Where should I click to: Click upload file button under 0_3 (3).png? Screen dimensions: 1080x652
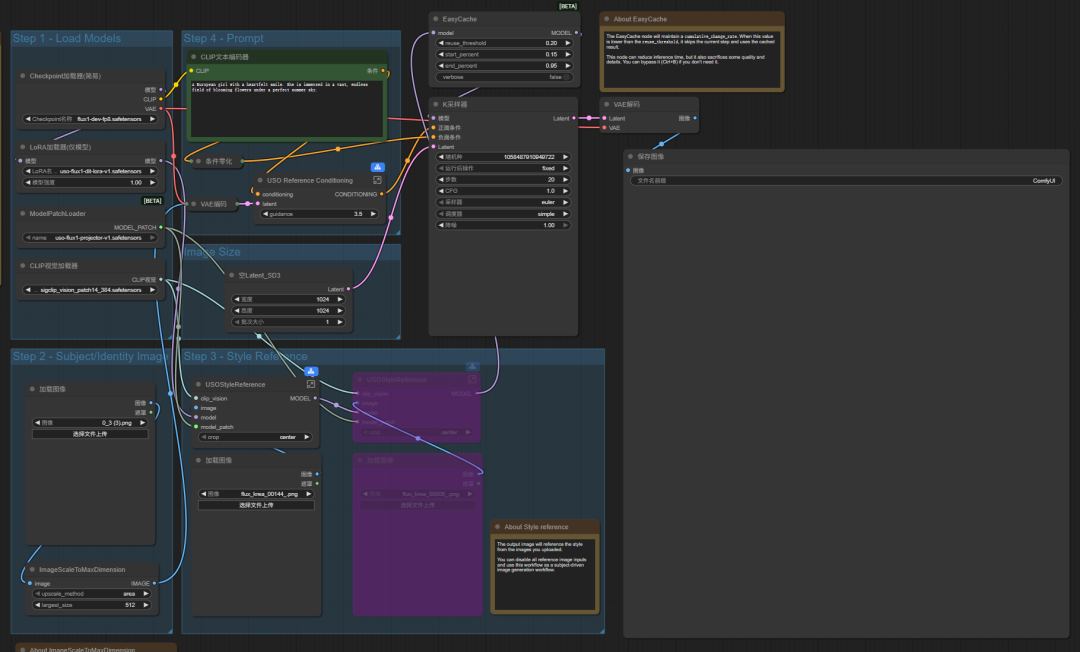[90, 434]
